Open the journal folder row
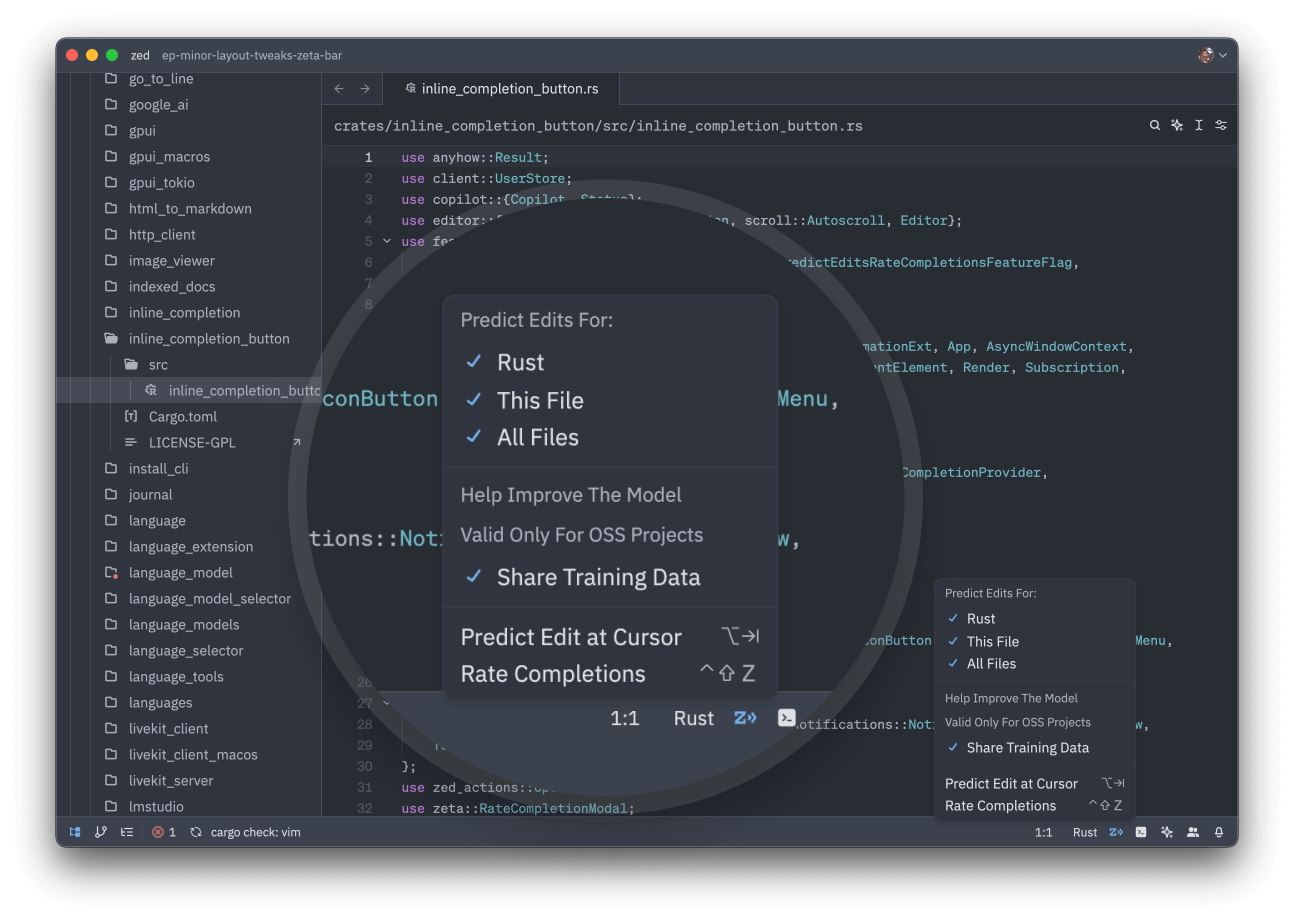 pos(188,494)
